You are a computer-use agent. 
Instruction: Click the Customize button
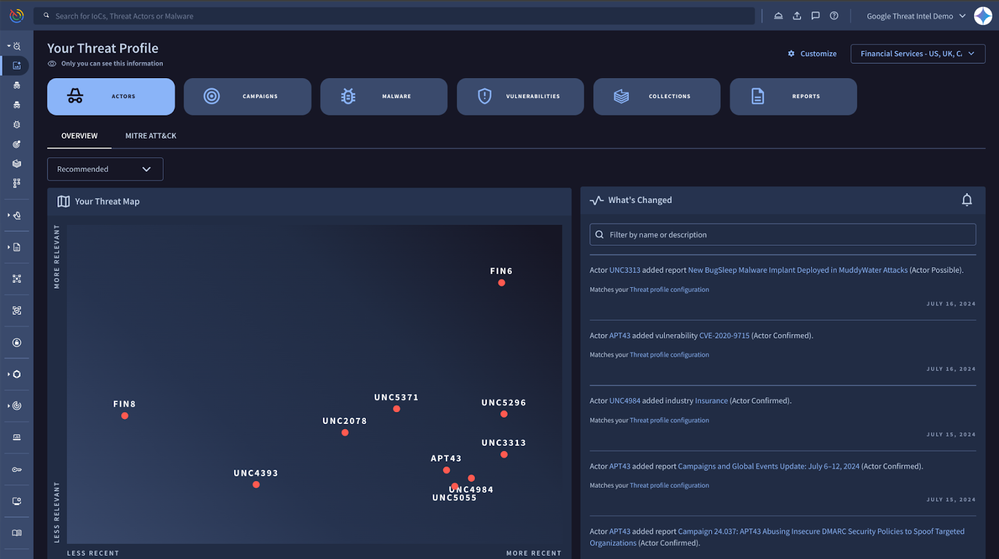pos(812,54)
